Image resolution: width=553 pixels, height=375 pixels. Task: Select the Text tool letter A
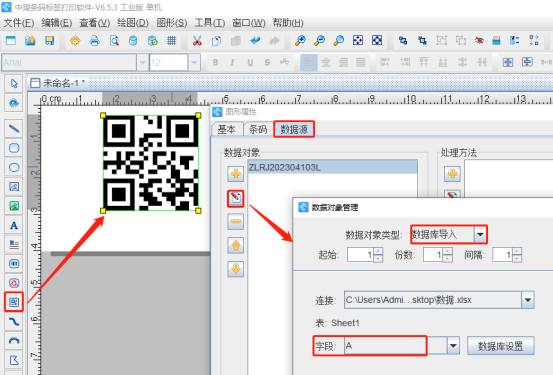(14, 225)
